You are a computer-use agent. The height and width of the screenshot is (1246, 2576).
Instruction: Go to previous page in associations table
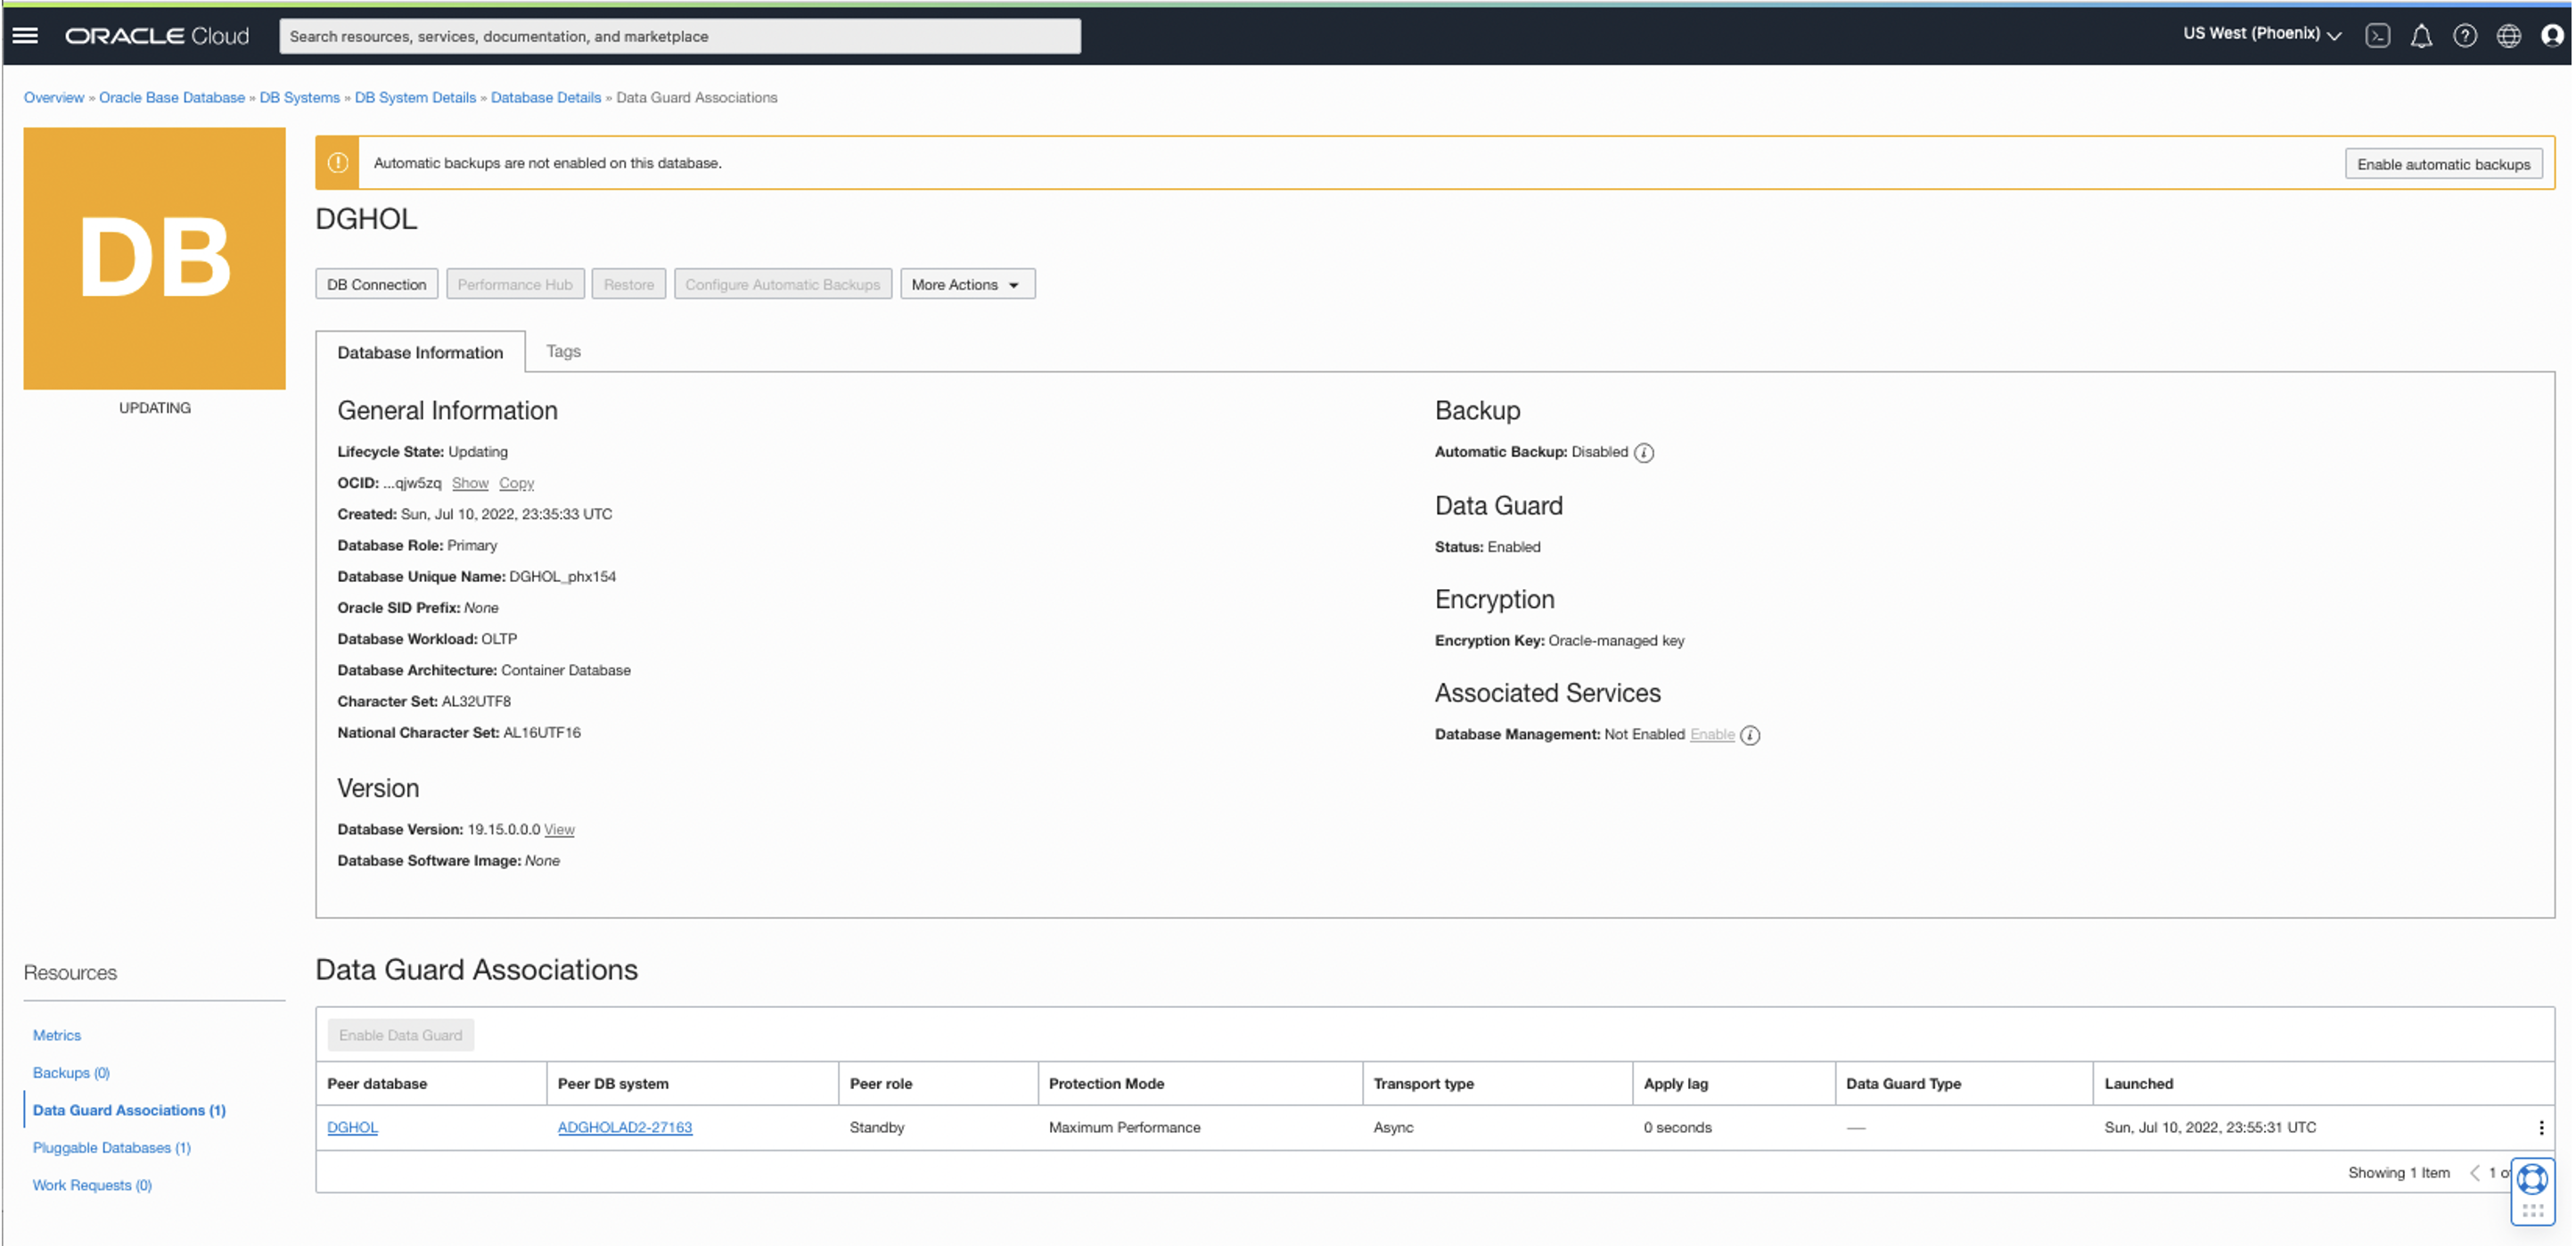point(2475,1173)
